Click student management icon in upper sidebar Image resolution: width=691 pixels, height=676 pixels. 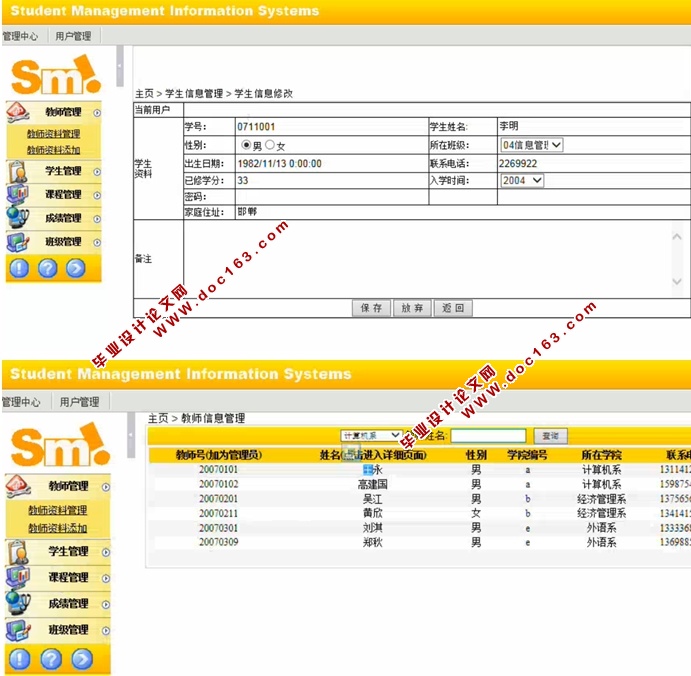(18, 171)
